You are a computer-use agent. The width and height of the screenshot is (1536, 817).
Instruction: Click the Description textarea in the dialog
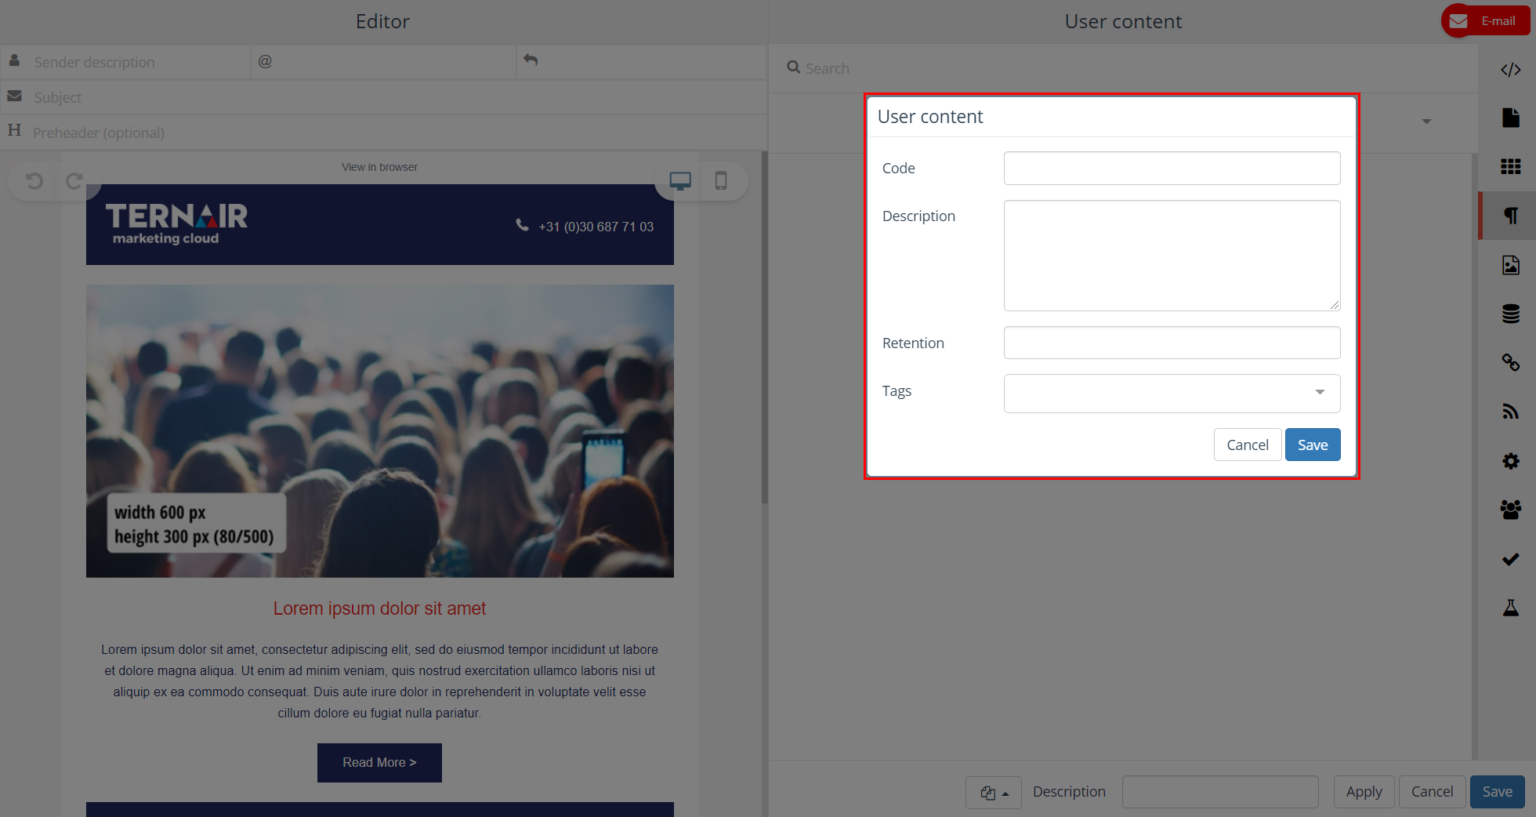click(x=1172, y=256)
